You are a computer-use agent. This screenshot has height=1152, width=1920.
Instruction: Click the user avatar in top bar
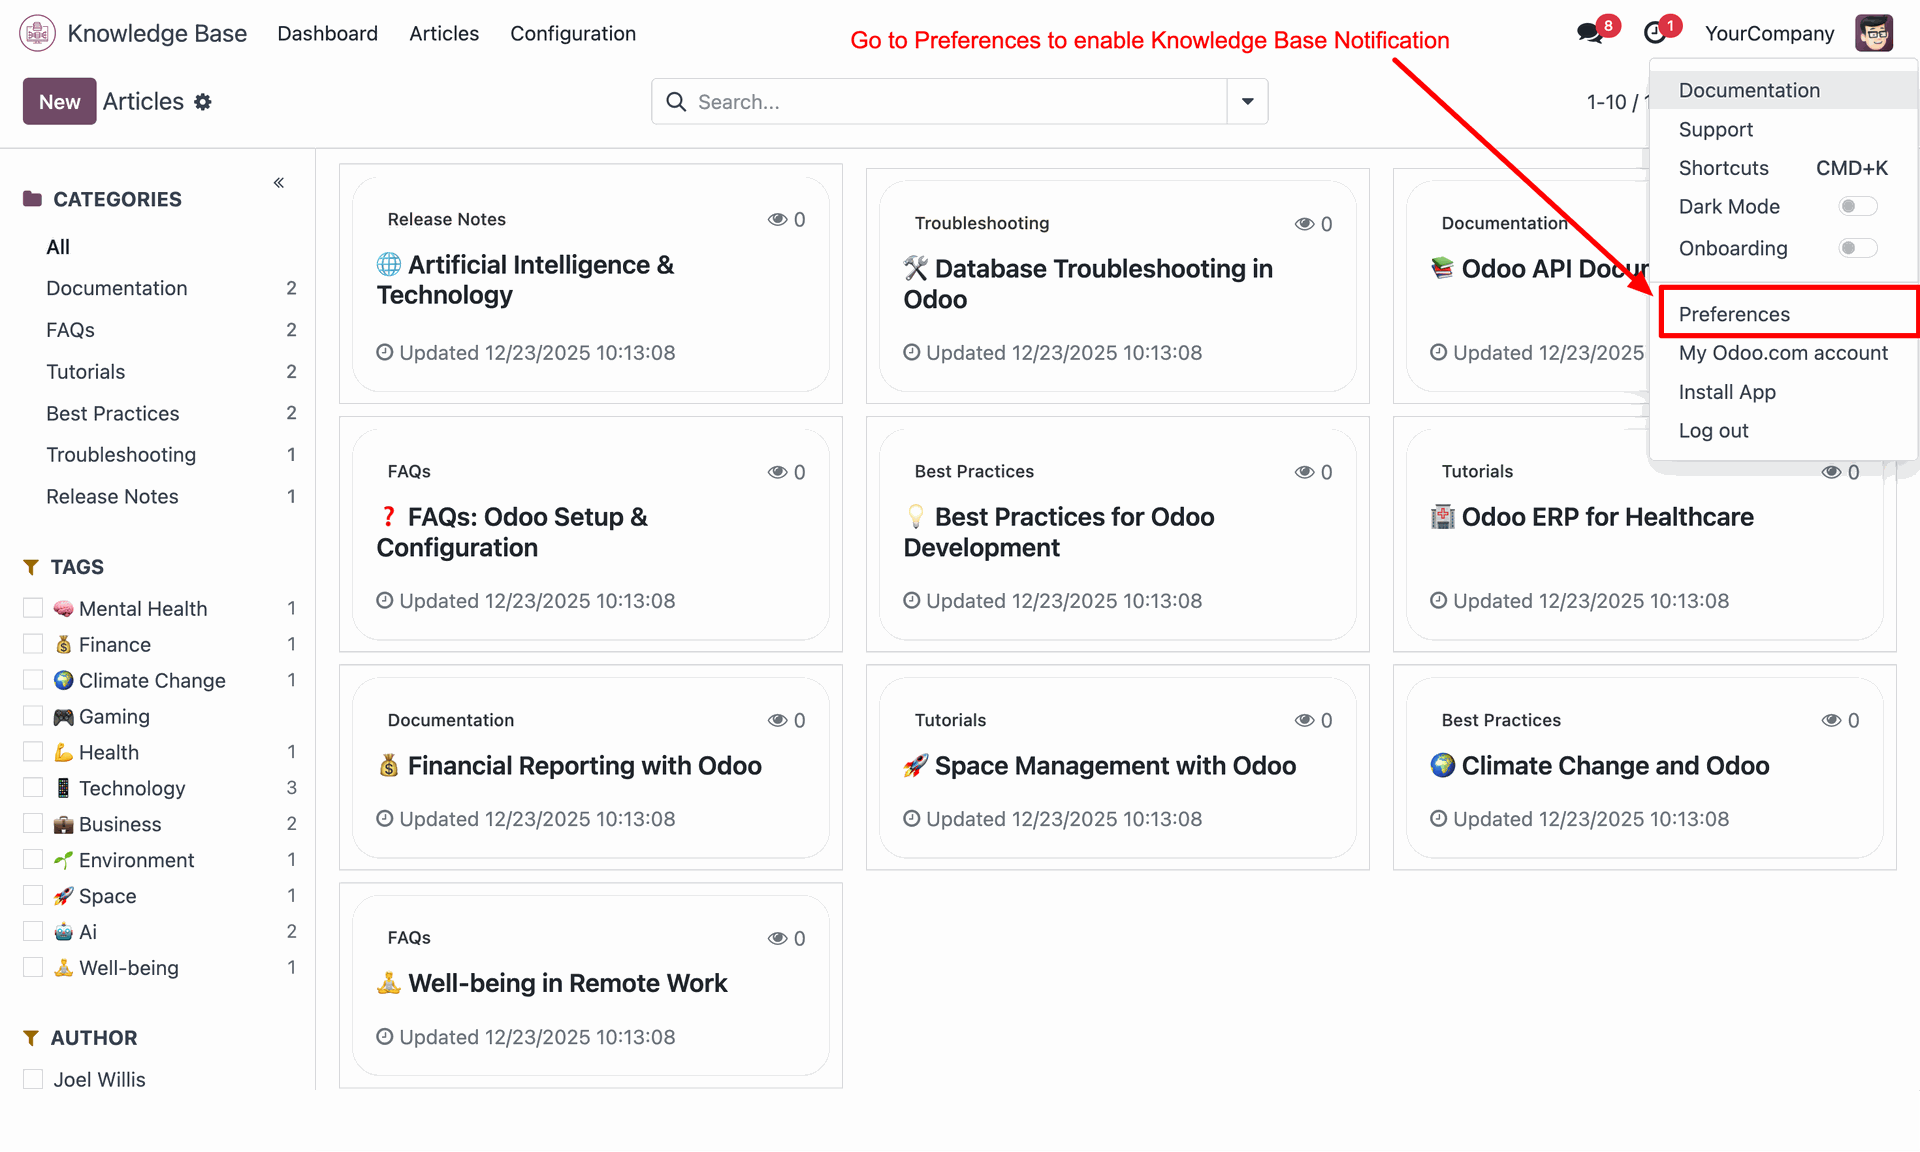1873,33
